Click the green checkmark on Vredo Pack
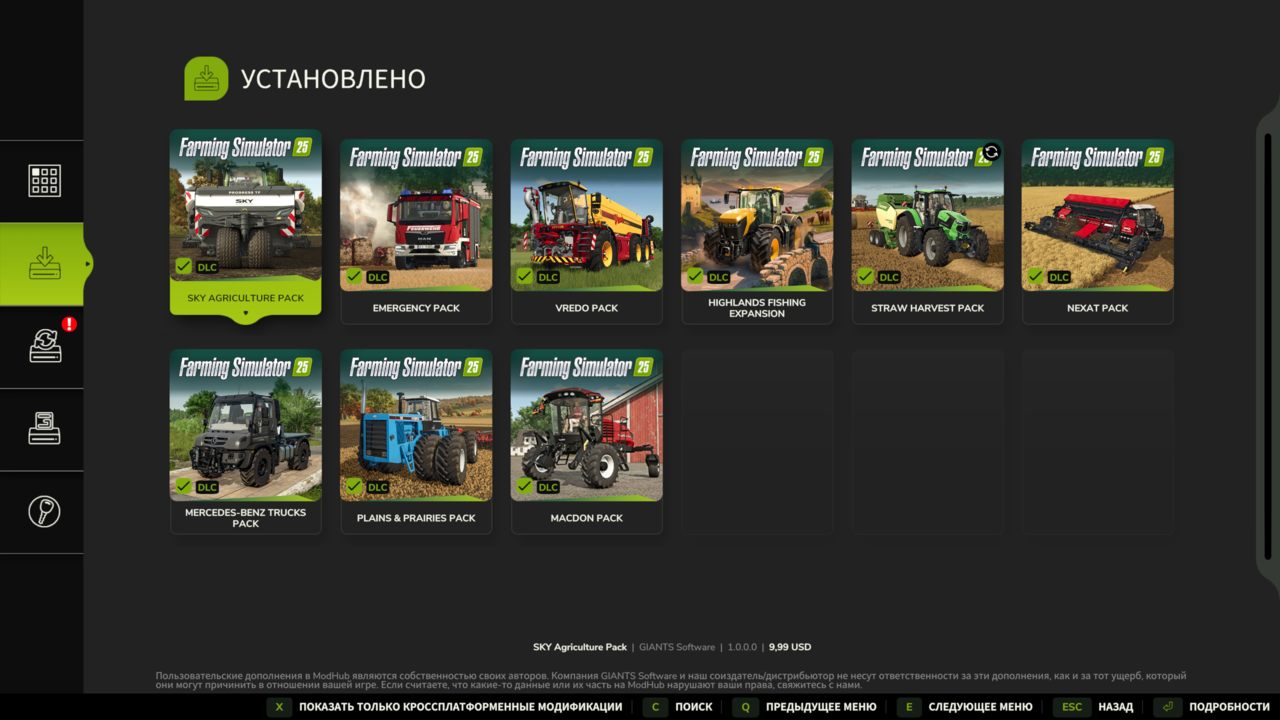 (524, 277)
